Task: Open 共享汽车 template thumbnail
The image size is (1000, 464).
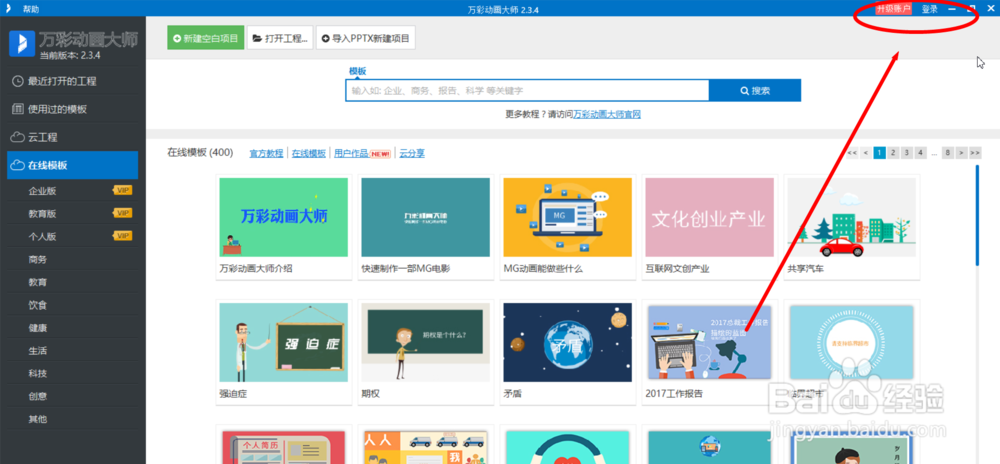Action: click(851, 217)
